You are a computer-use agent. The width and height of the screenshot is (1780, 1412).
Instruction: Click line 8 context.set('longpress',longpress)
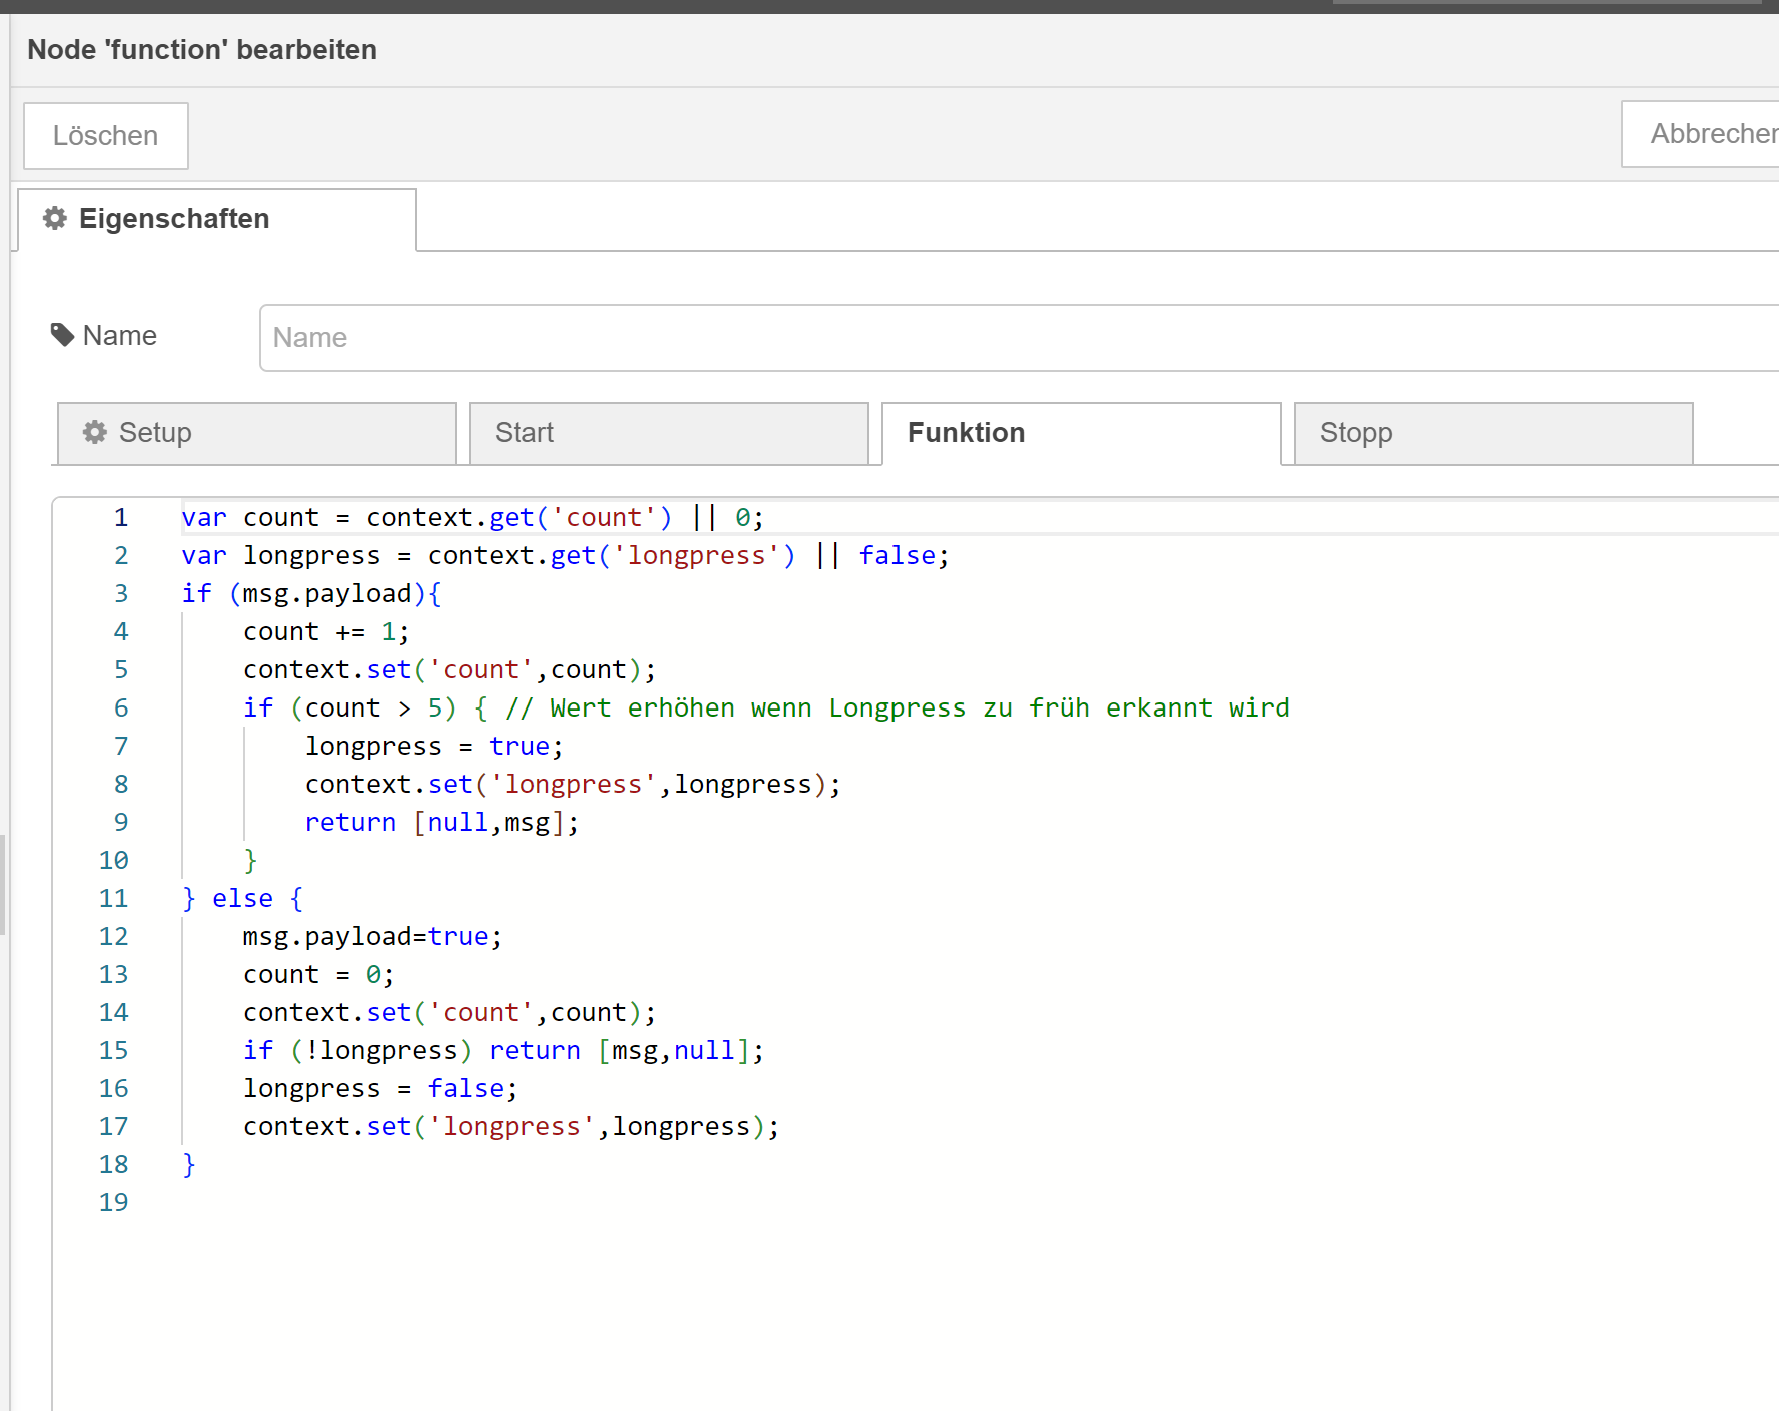pos(573,785)
